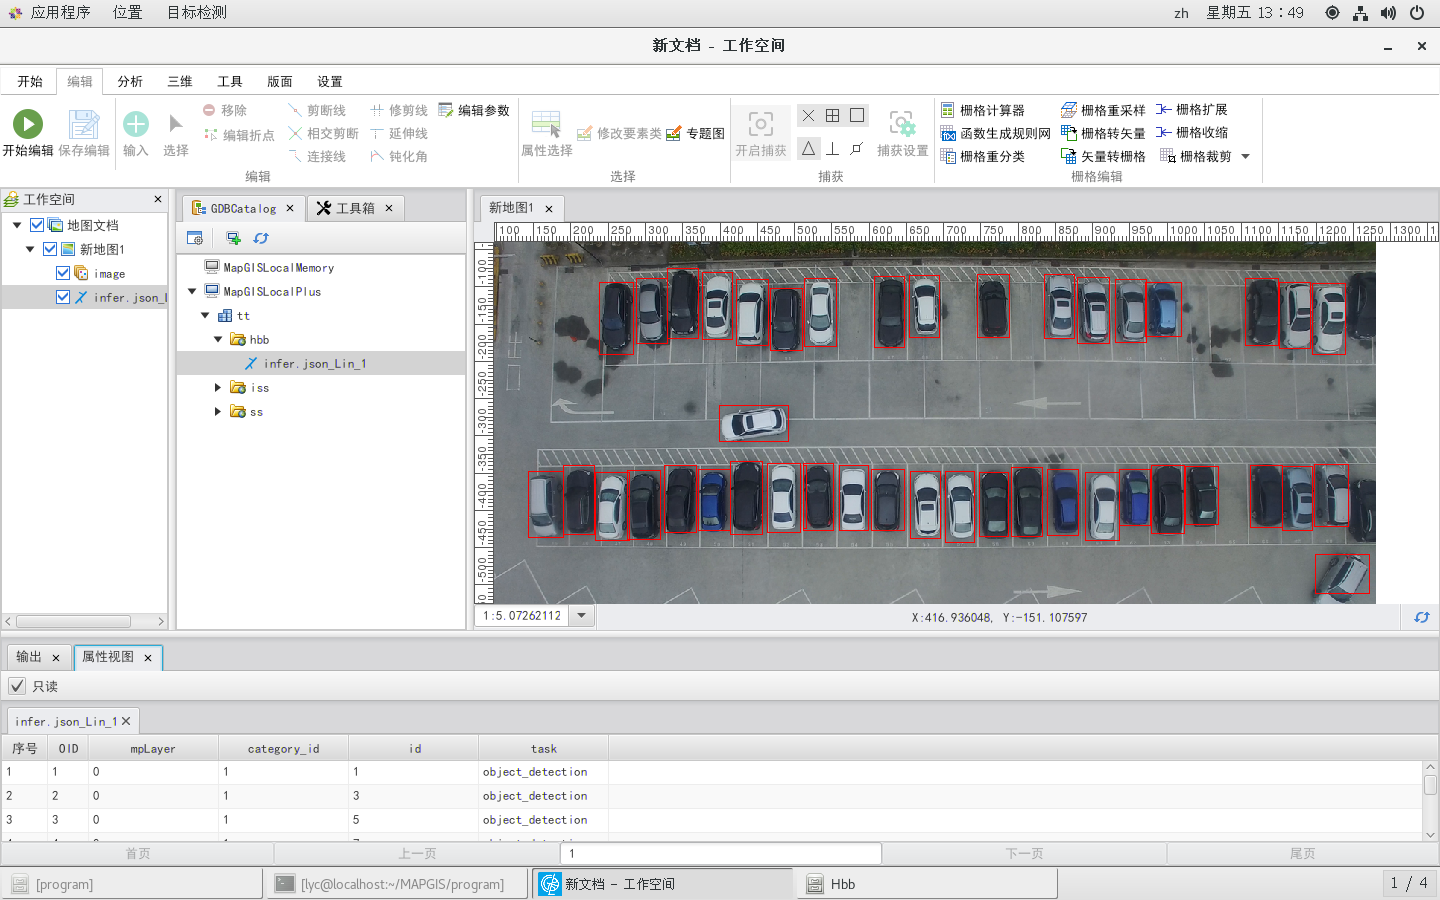1440x900 pixels.
Task: Go to 下一页 next page button
Action: tap(1024, 853)
